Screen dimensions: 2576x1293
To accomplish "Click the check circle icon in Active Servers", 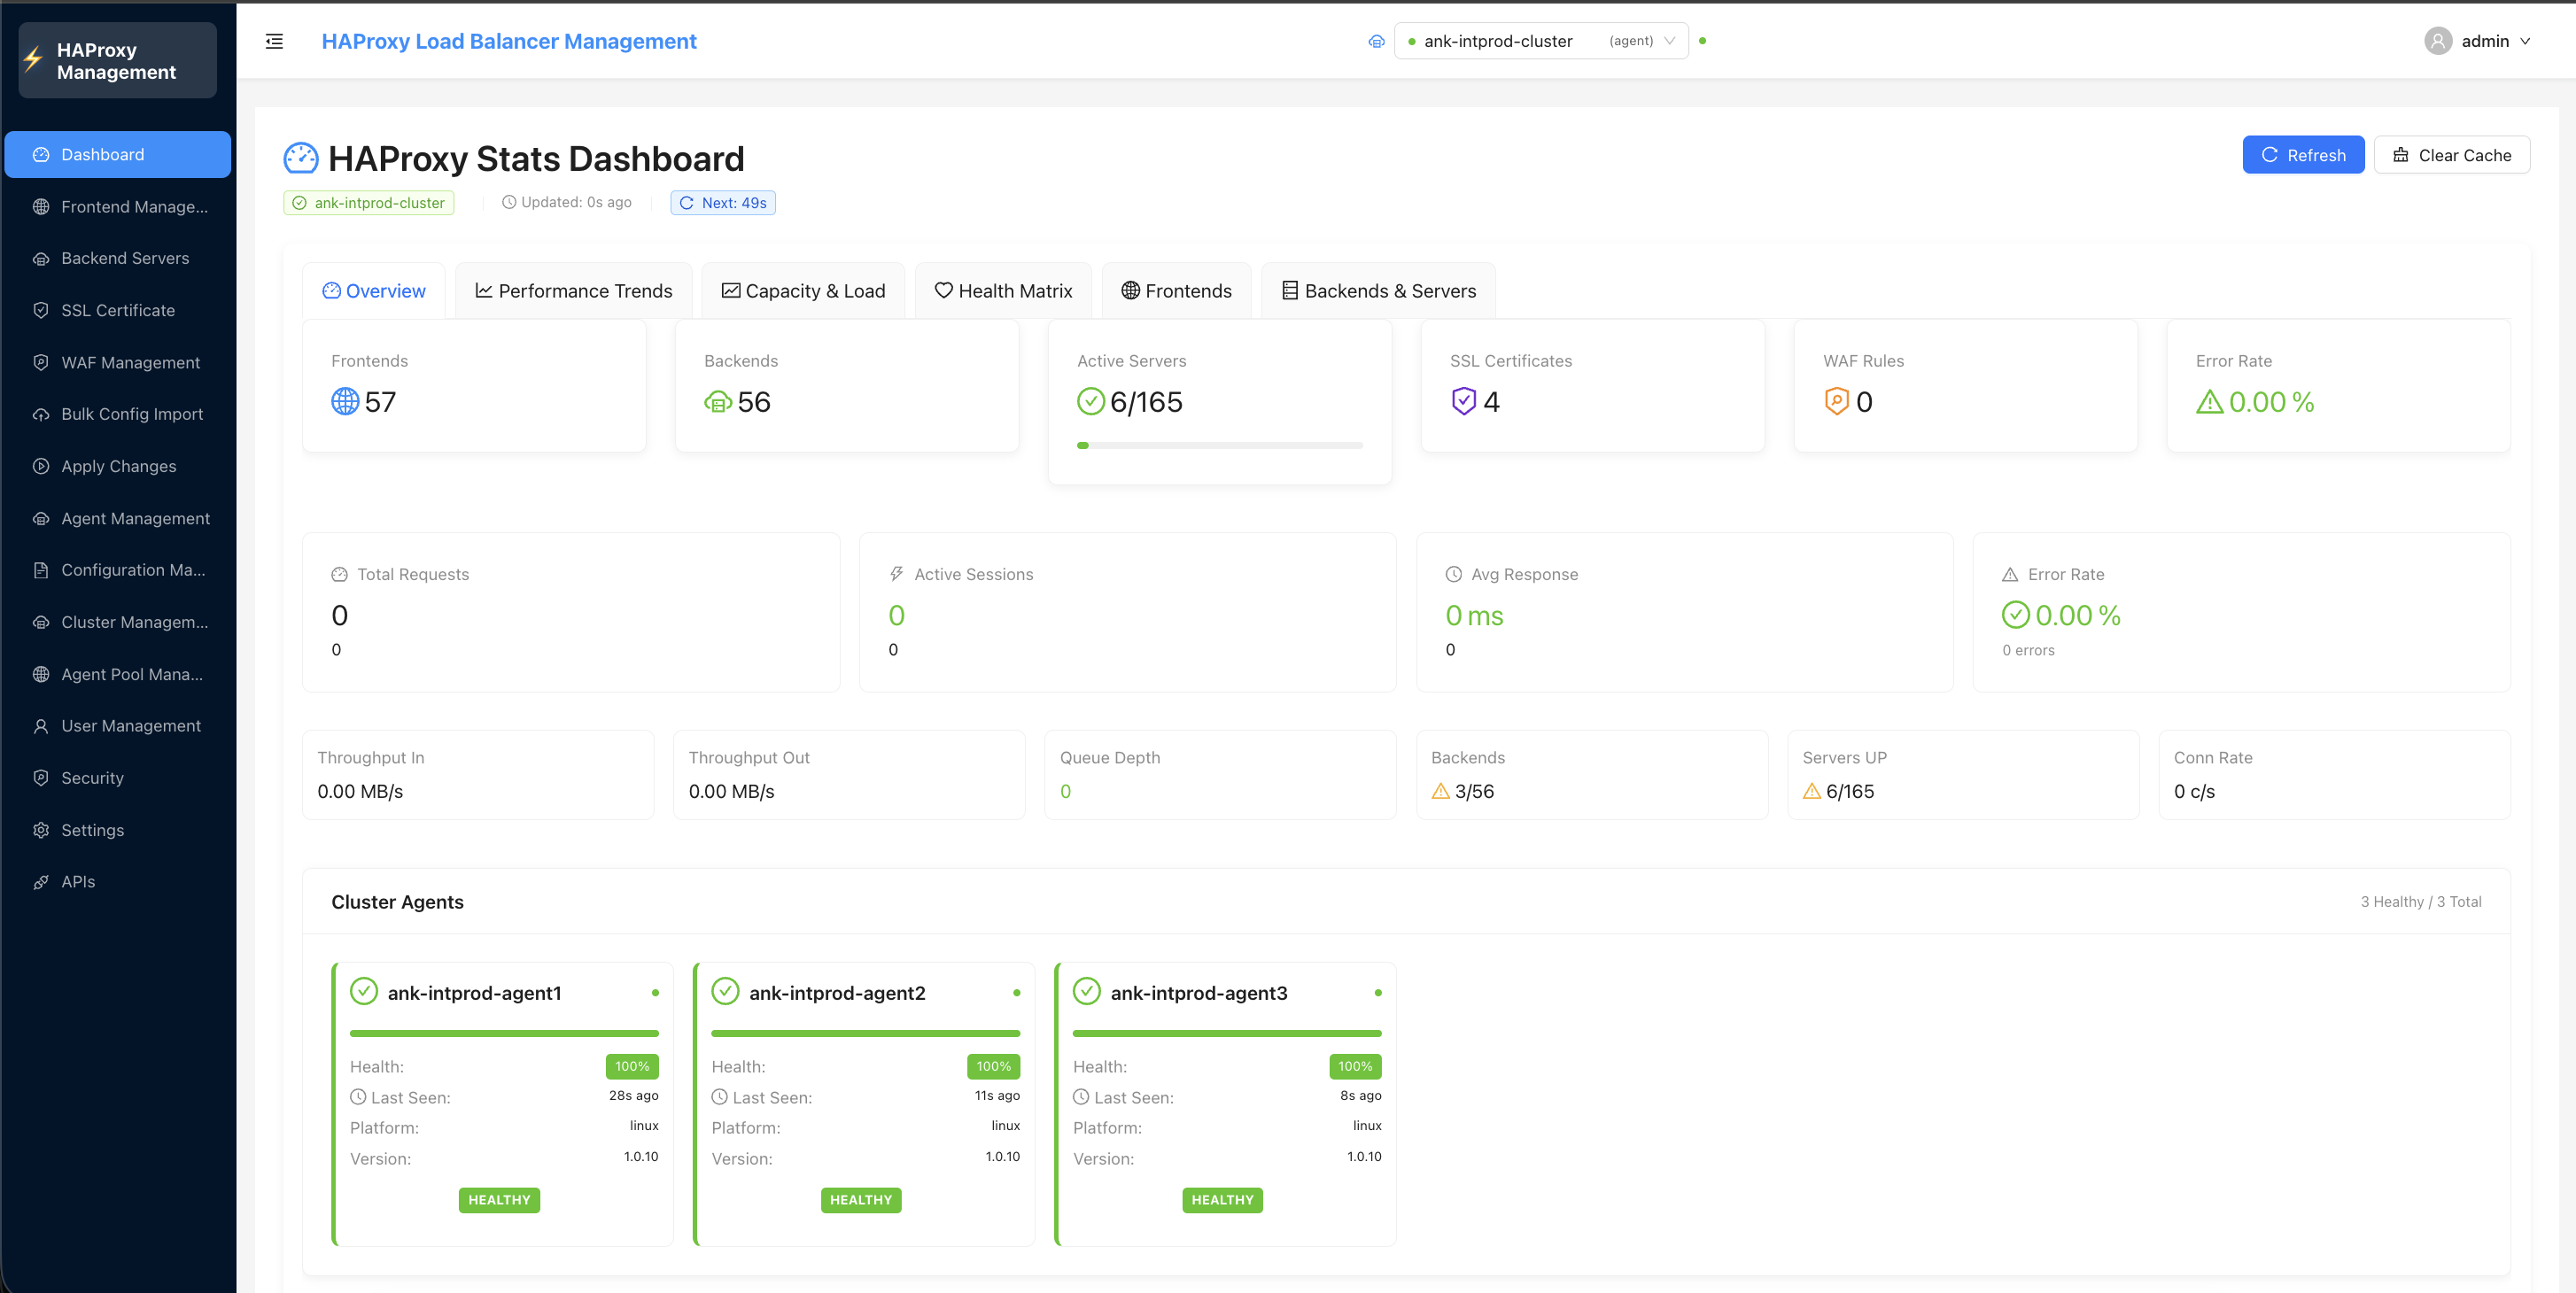I will click(1090, 401).
